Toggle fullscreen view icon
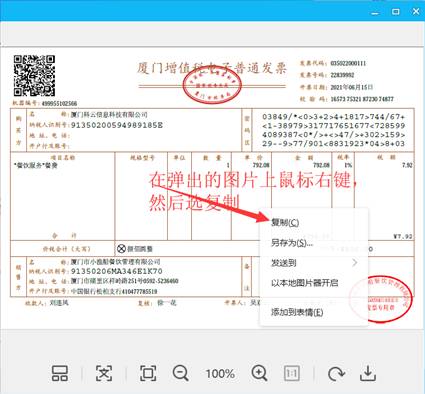 148,373
